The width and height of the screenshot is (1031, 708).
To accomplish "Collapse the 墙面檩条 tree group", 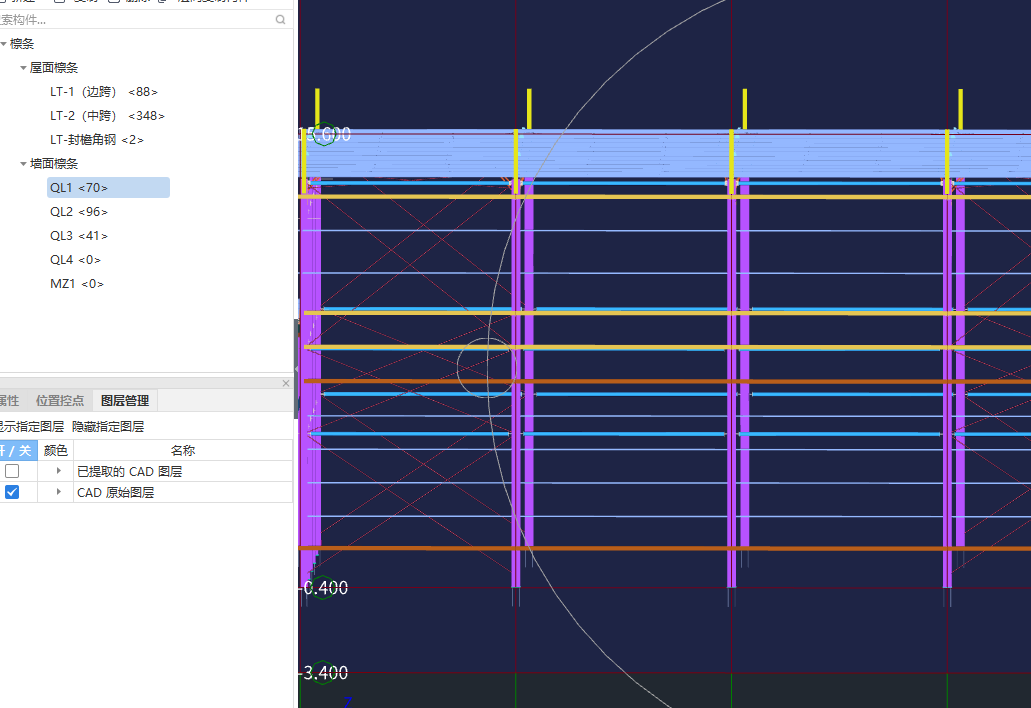I will (24, 164).
